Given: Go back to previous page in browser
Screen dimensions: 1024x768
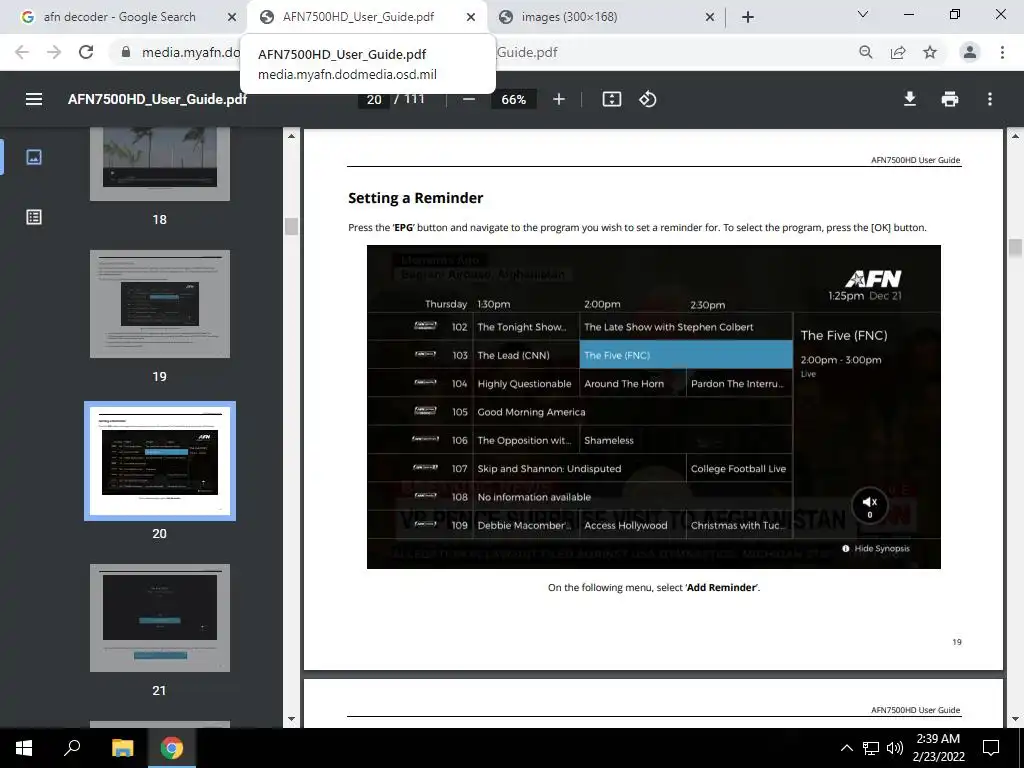Looking at the screenshot, I should coord(22,52).
